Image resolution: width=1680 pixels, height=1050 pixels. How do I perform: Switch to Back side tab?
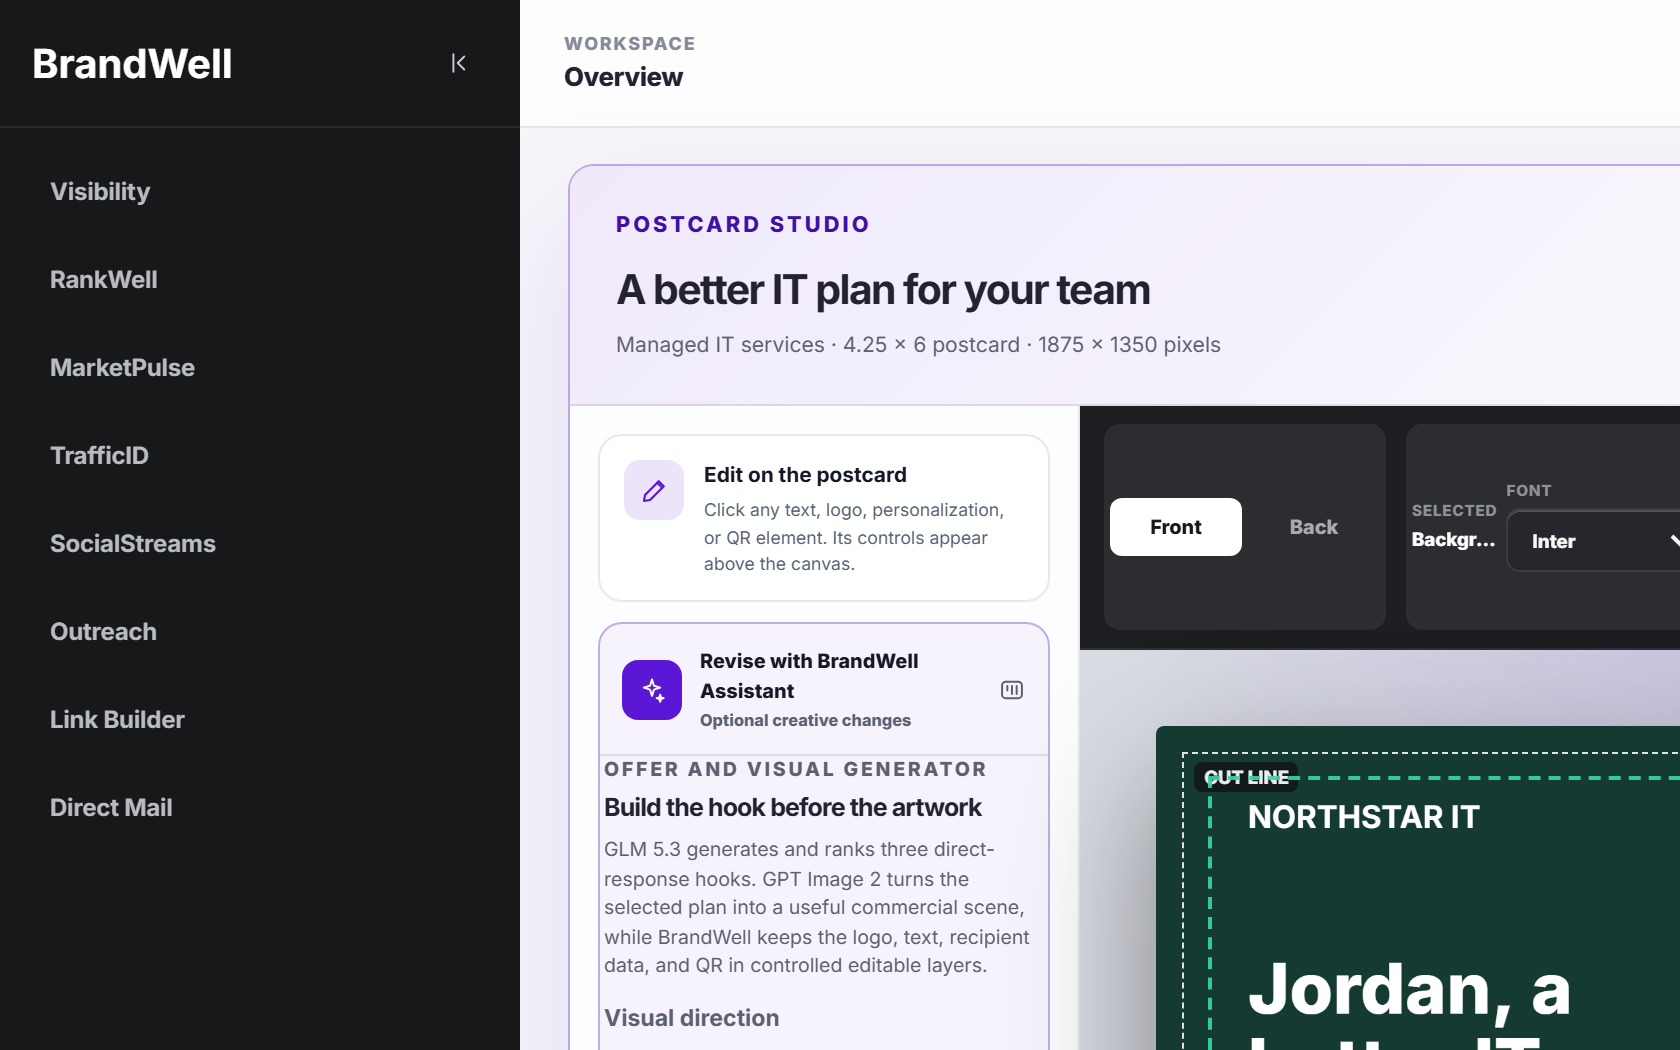pos(1313,527)
